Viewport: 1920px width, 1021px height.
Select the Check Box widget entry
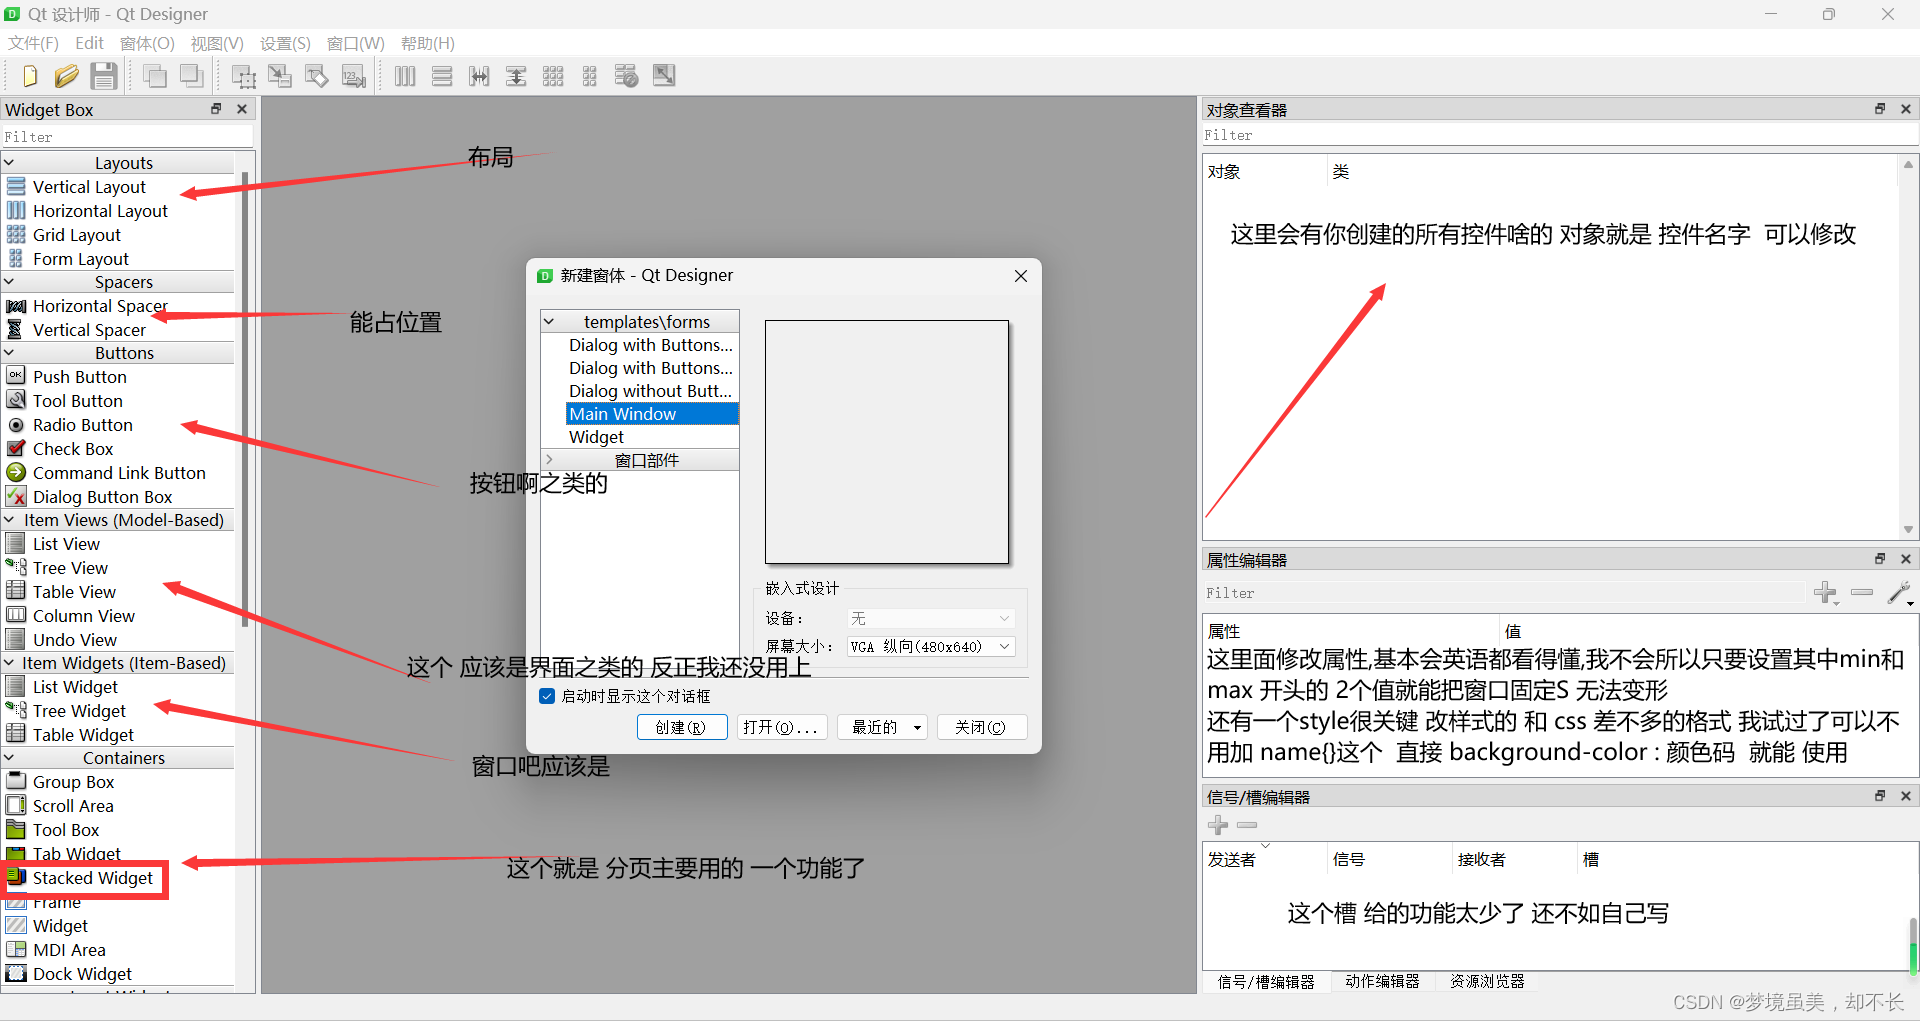71,448
